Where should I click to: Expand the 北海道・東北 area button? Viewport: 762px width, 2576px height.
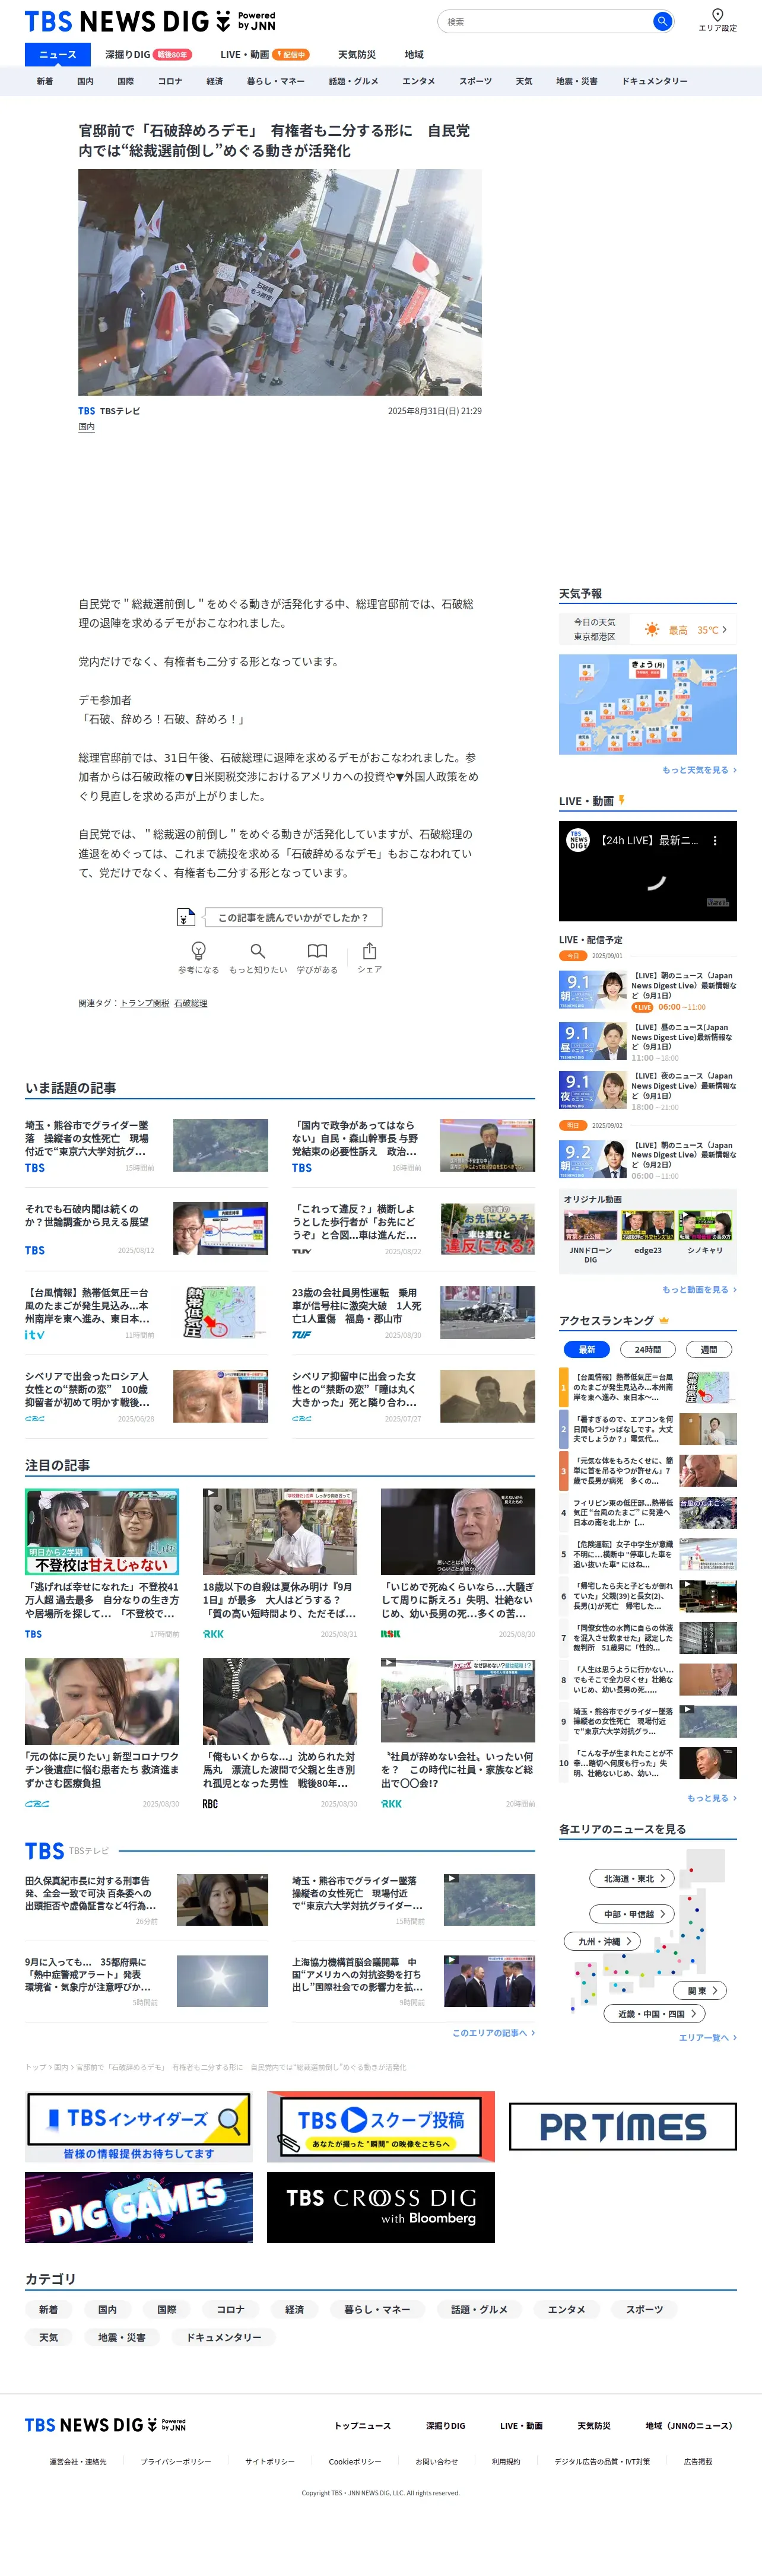pos(632,1878)
